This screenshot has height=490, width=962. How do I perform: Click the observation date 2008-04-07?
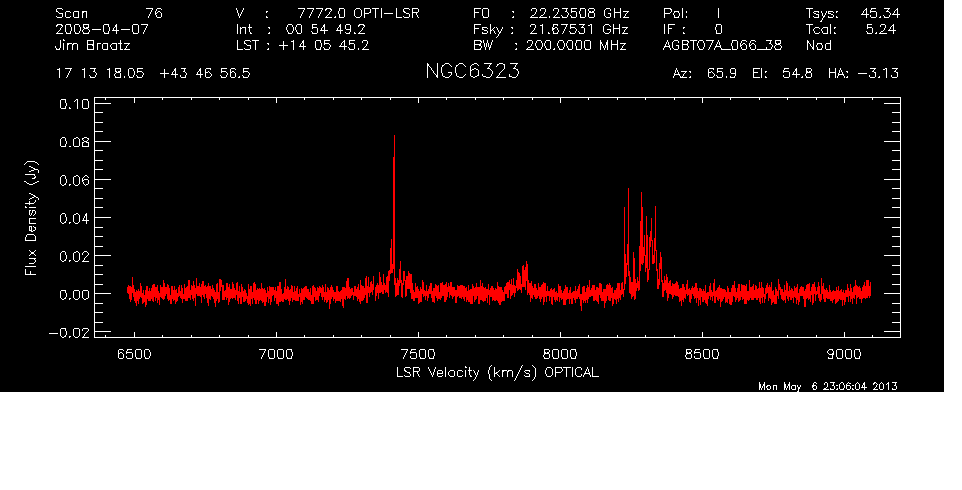click(102, 29)
